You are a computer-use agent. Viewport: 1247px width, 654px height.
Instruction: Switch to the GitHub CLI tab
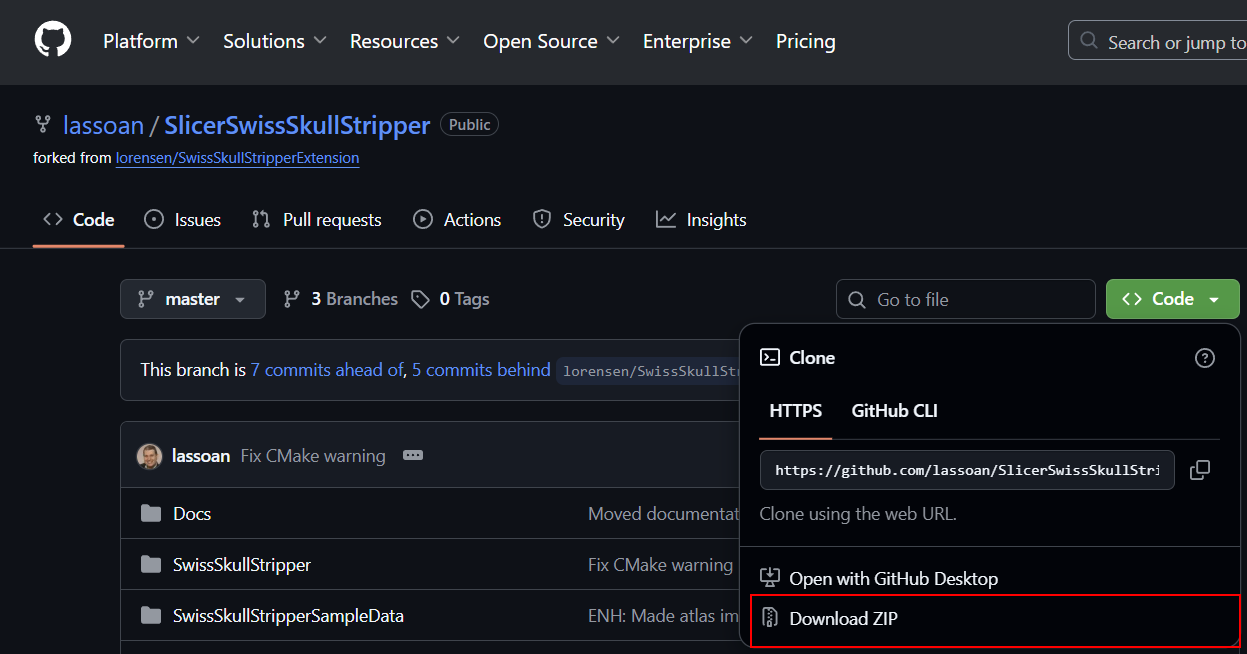pos(894,411)
